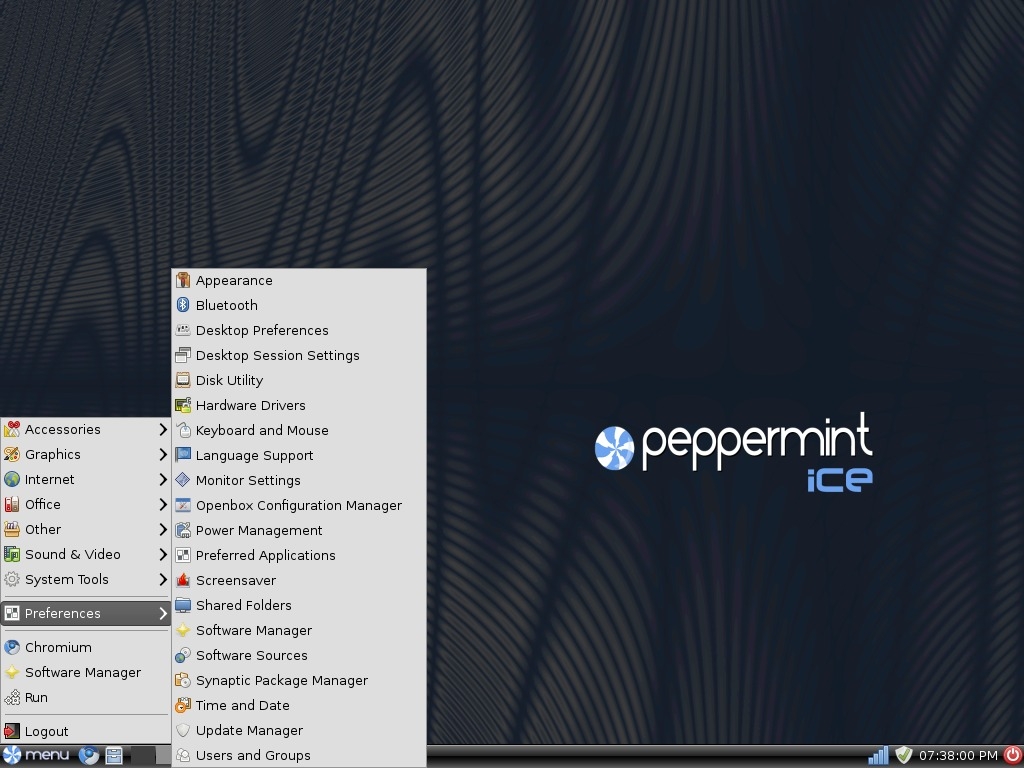Launch Chromium from the main menu list
The image size is (1024, 768).
tap(86, 647)
